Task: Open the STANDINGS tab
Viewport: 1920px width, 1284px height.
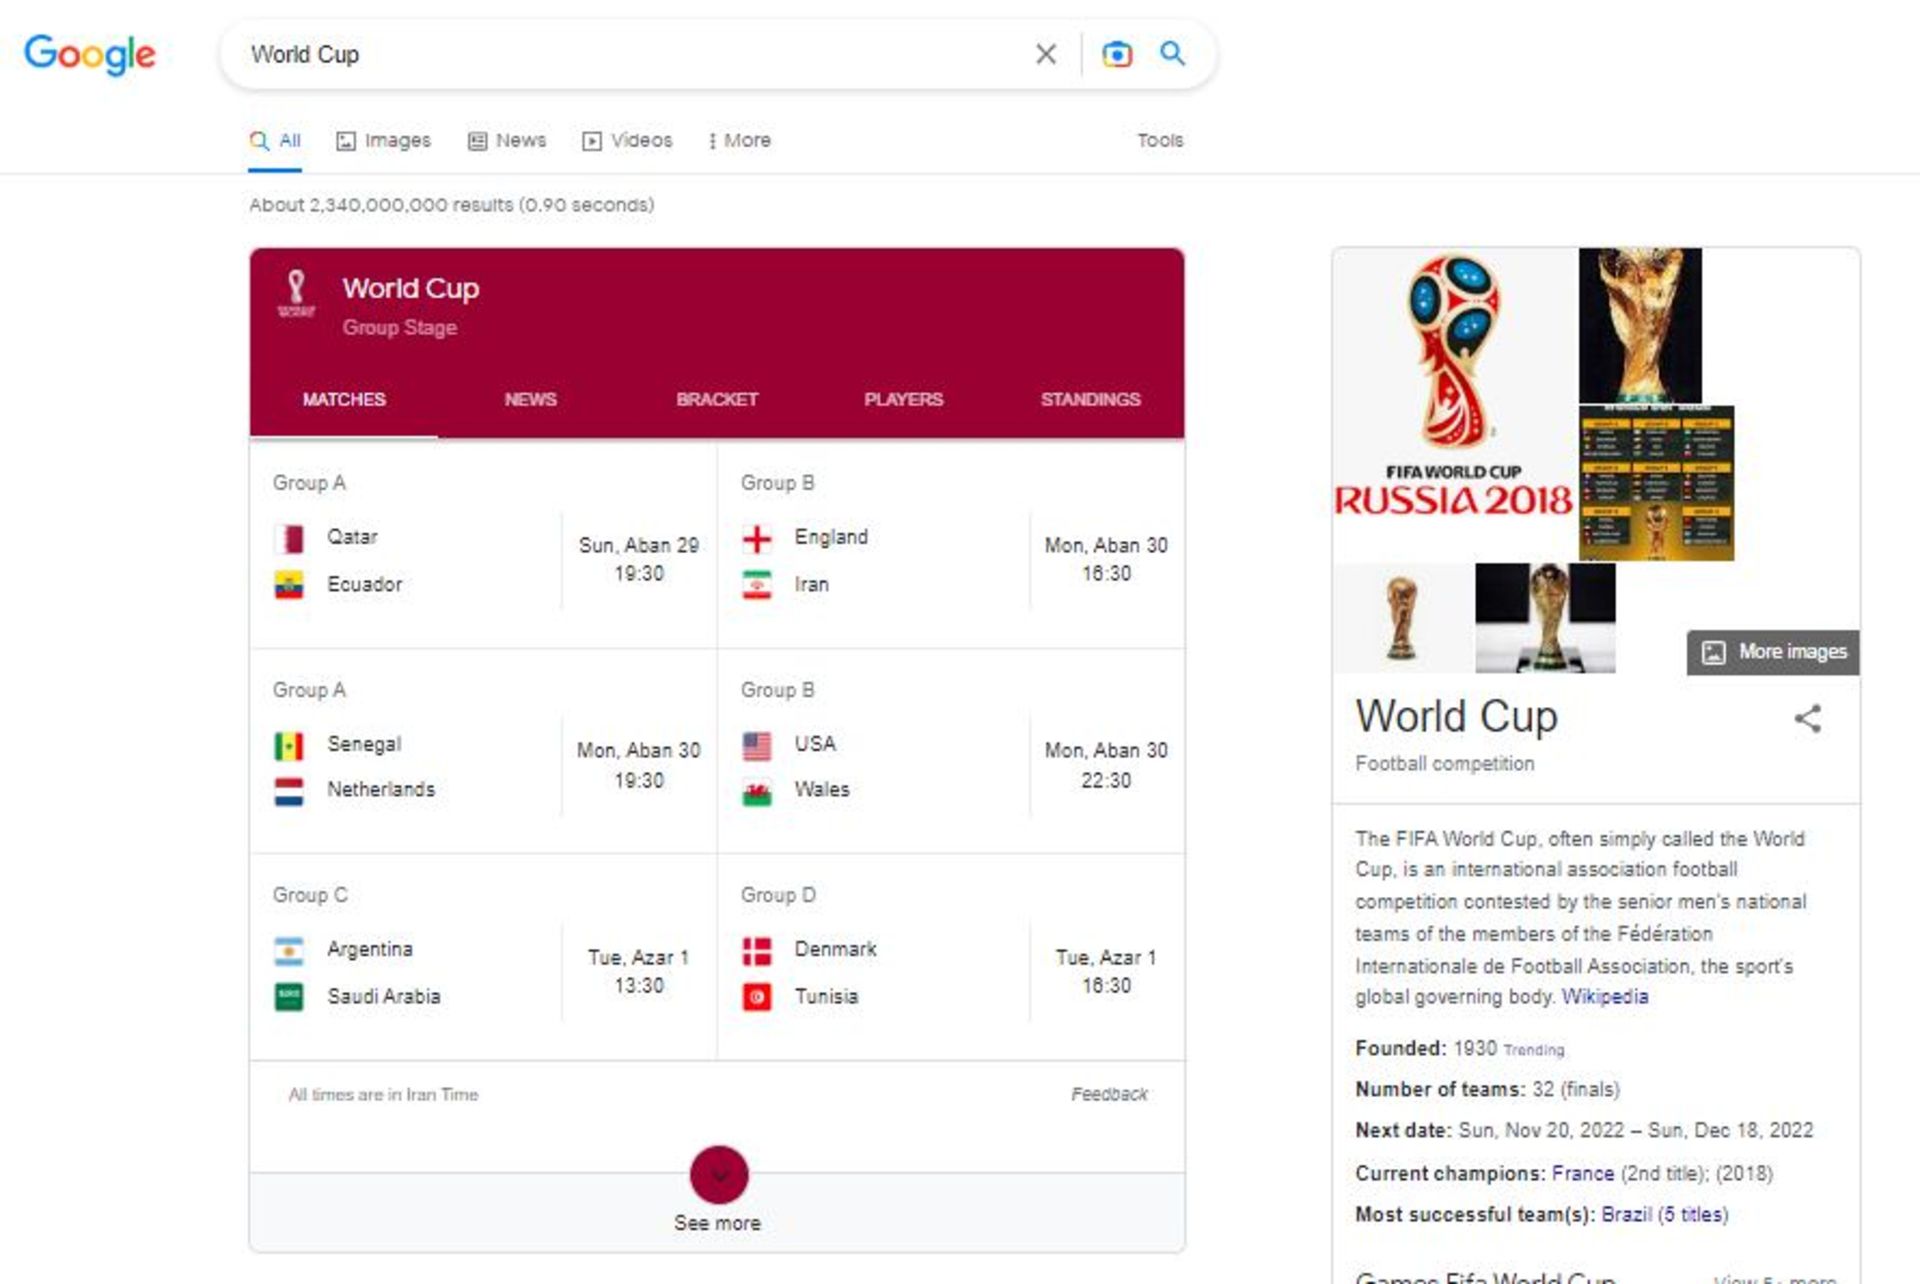Action: point(1090,399)
